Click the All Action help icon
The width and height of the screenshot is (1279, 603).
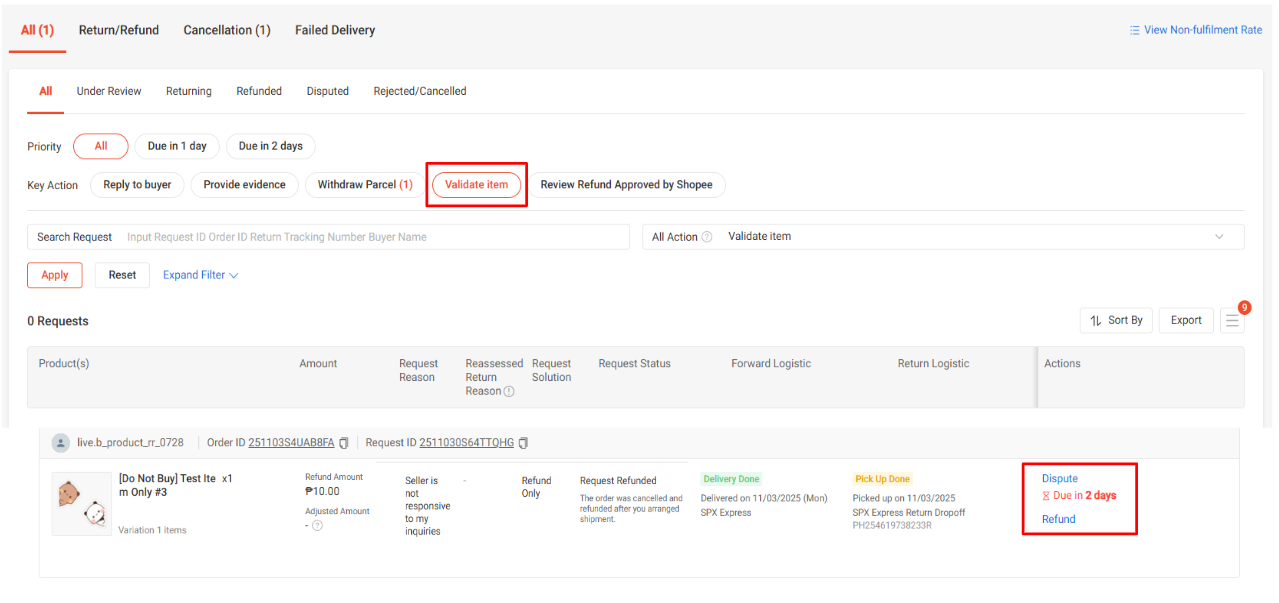(x=707, y=237)
